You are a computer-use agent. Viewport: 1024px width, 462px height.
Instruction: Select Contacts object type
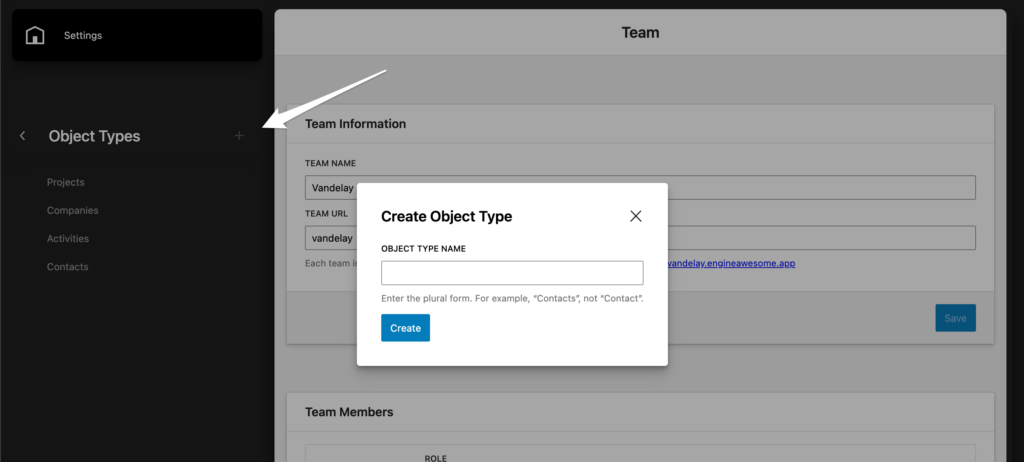(67, 267)
